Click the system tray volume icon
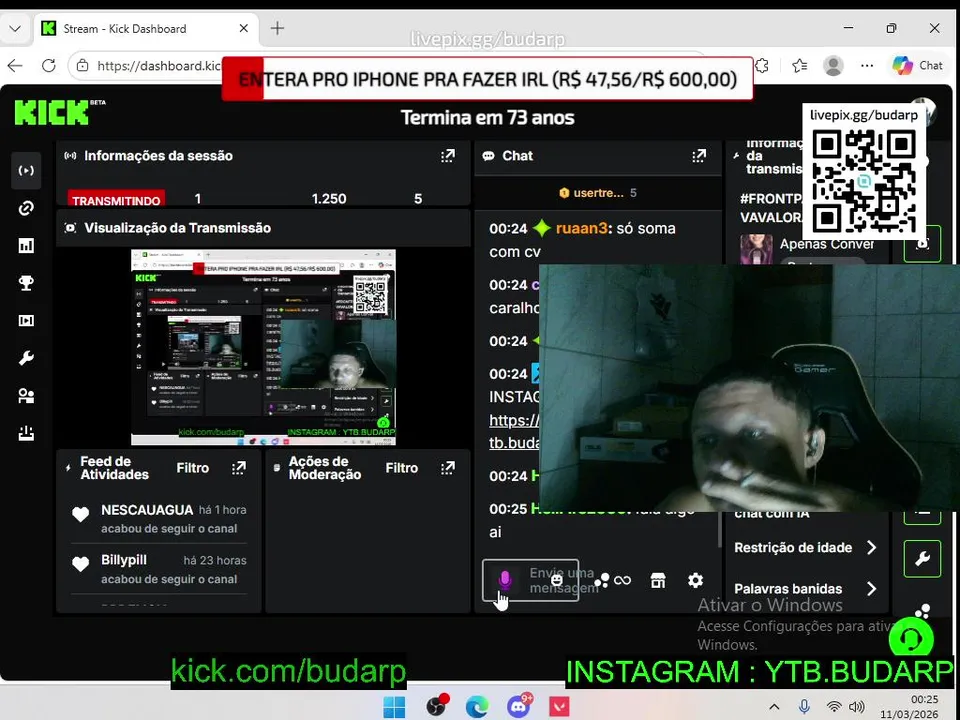Viewport: 960px width, 720px height. (857, 707)
